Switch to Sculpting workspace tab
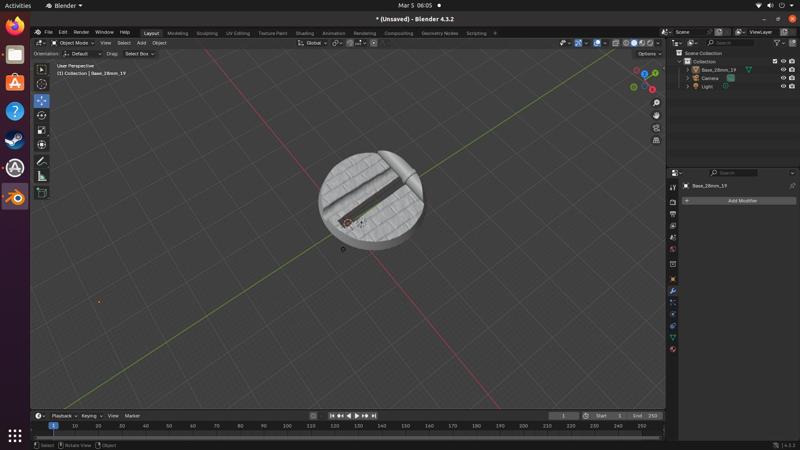800x450 pixels. (x=207, y=33)
